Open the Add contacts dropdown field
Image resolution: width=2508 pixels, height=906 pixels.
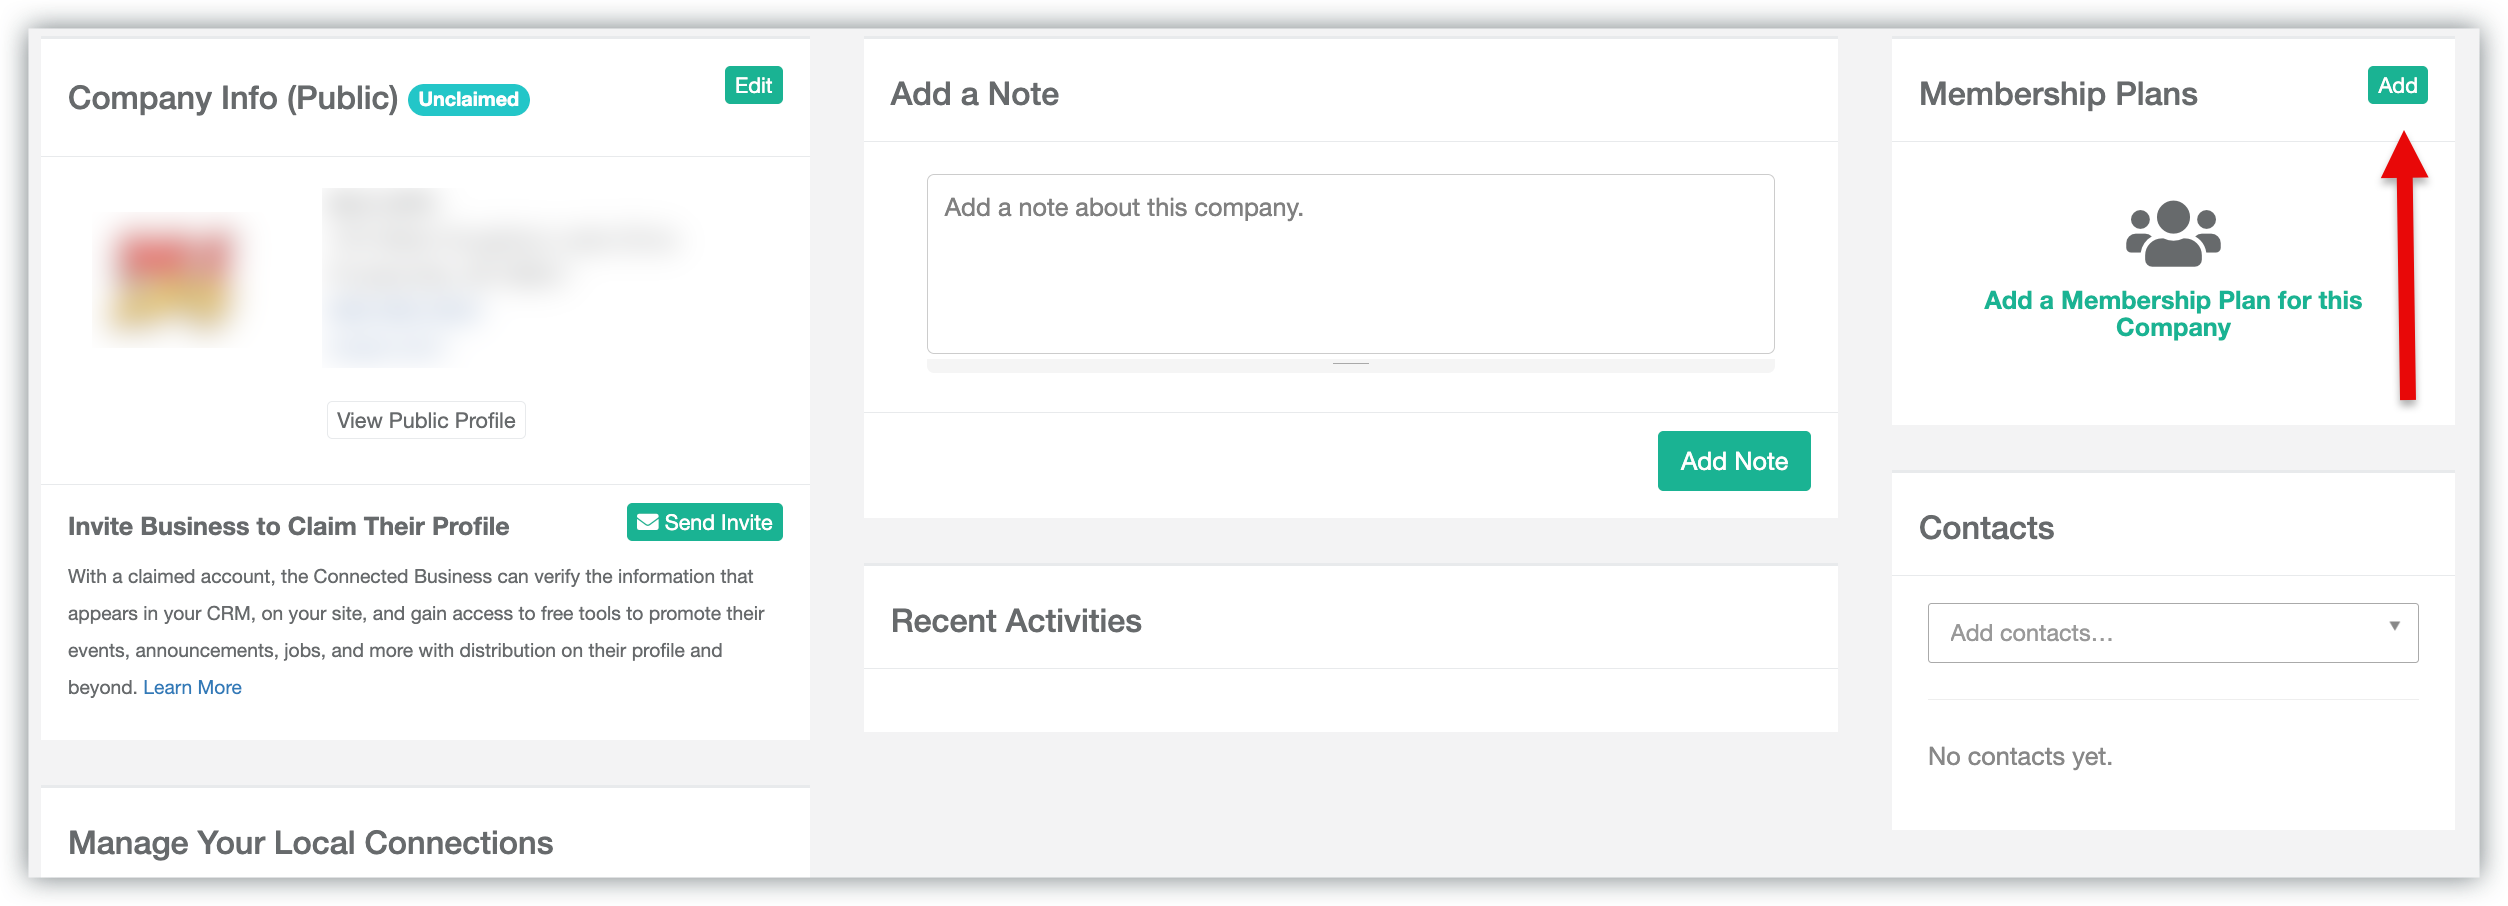click(2160, 633)
